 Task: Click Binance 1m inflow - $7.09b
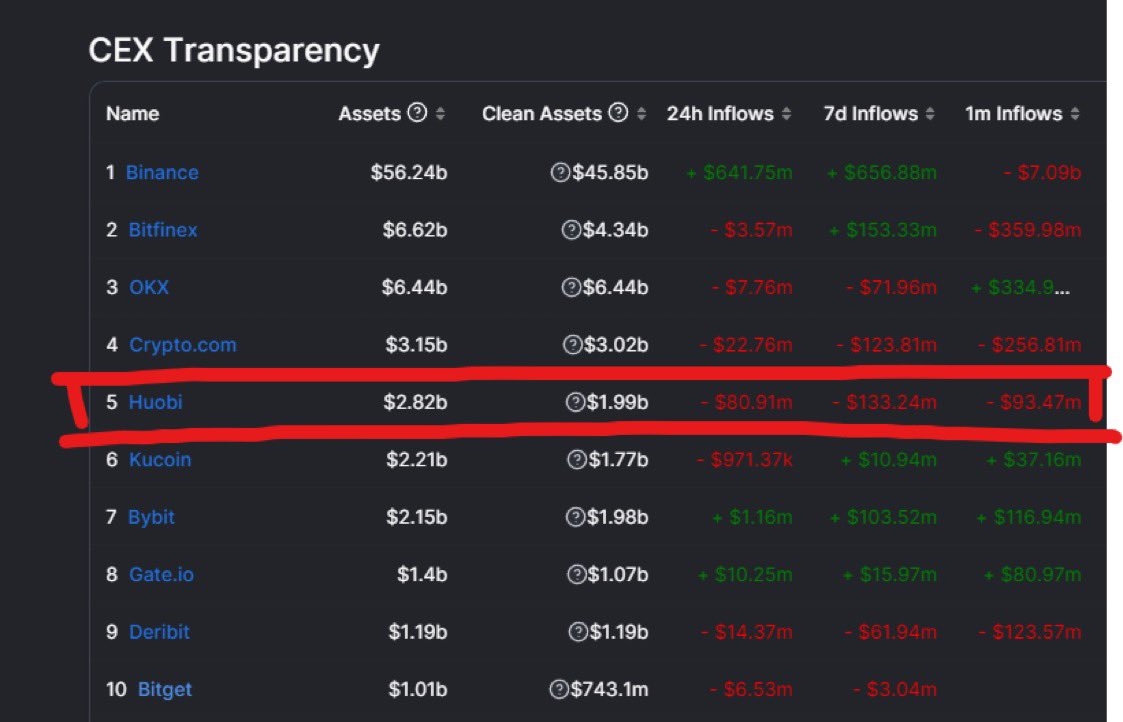click(1042, 173)
